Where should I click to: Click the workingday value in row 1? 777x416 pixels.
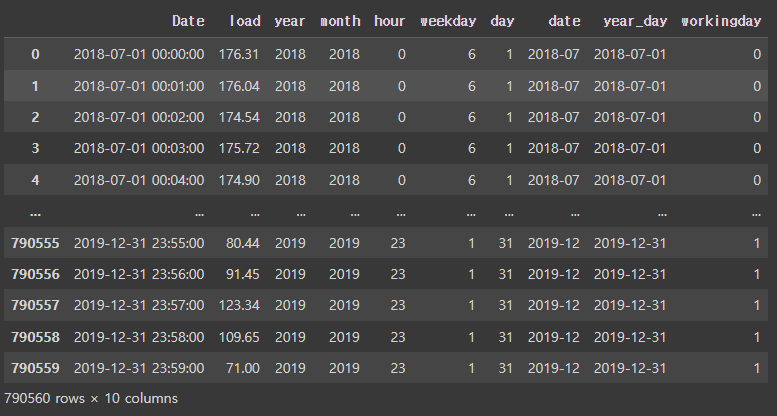coord(757,86)
